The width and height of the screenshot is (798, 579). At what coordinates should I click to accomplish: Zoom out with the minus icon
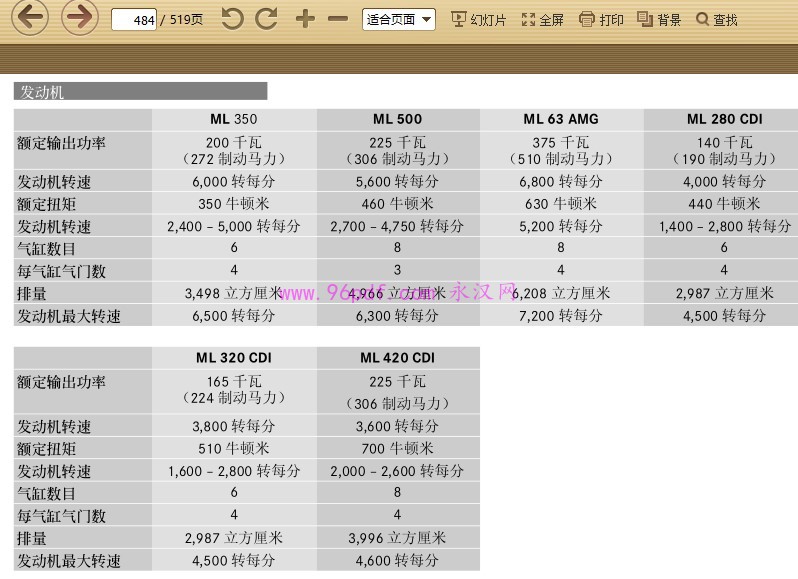point(338,19)
